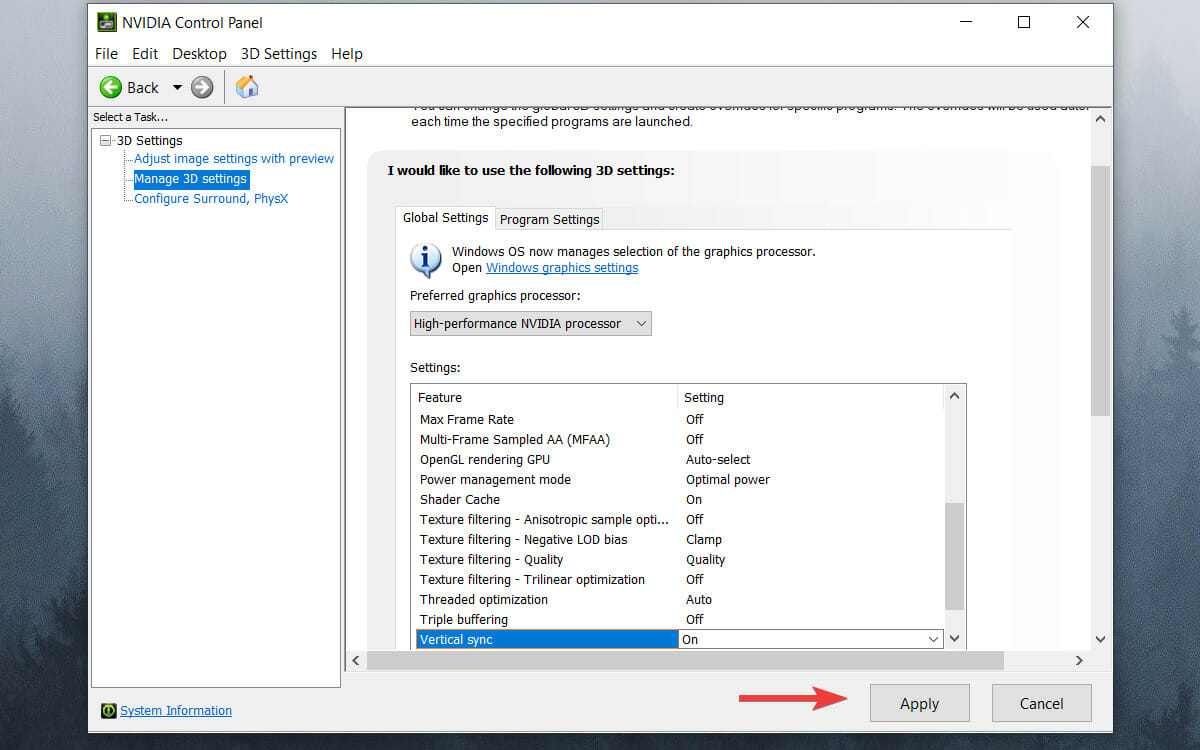1200x750 pixels.
Task: Select Texture filtering - Anisotropic sample row
Action: (x=678, y=520)
